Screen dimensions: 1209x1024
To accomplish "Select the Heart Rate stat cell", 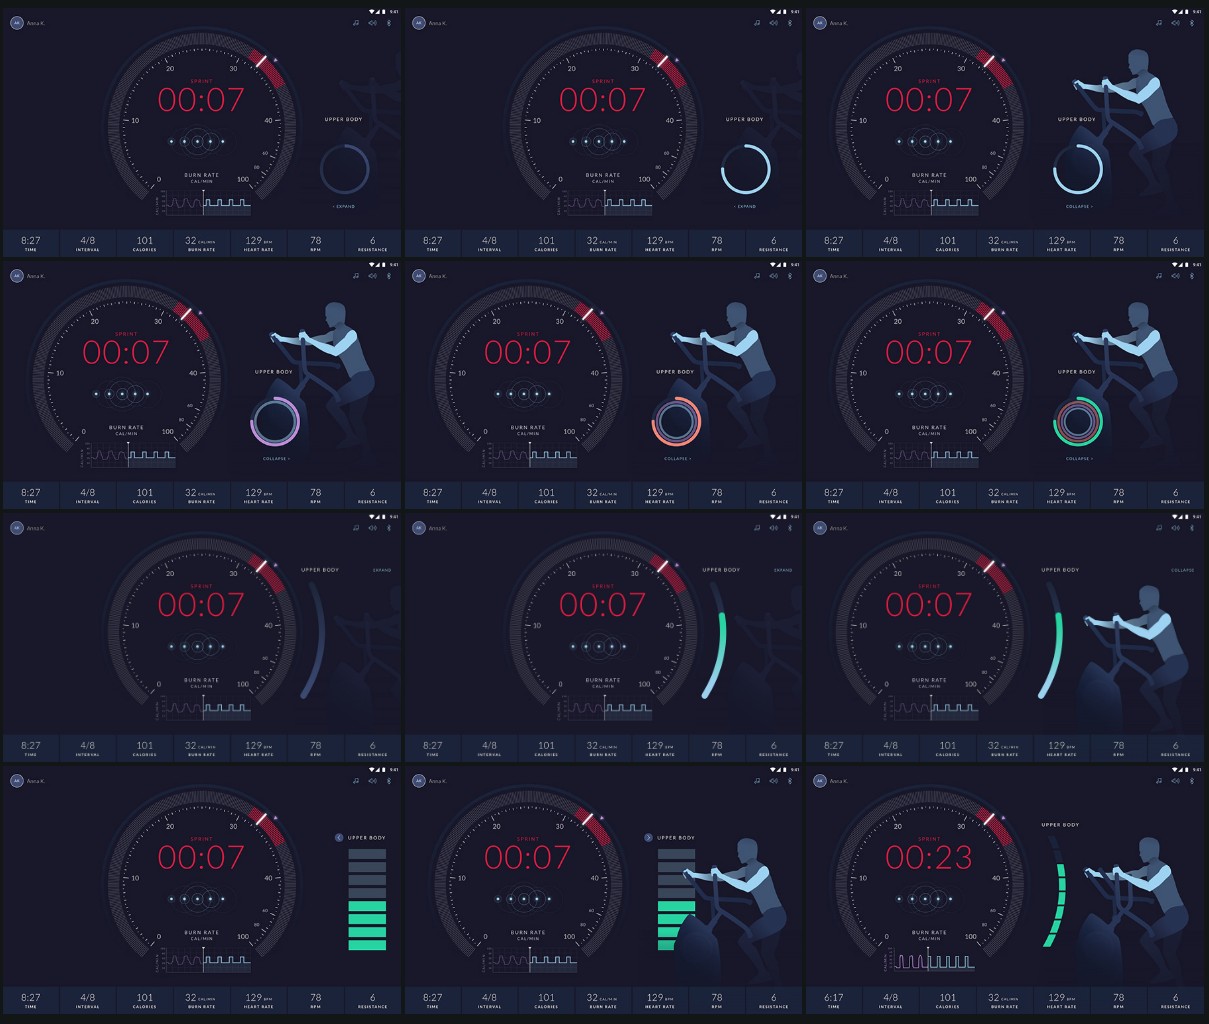I will point(259,242).
